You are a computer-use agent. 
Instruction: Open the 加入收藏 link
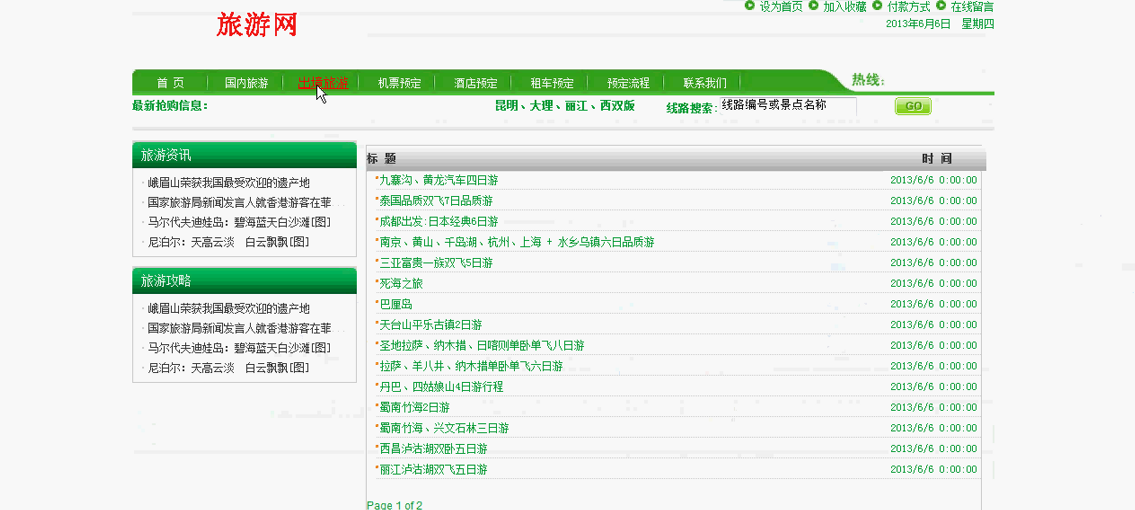(845, 7)
